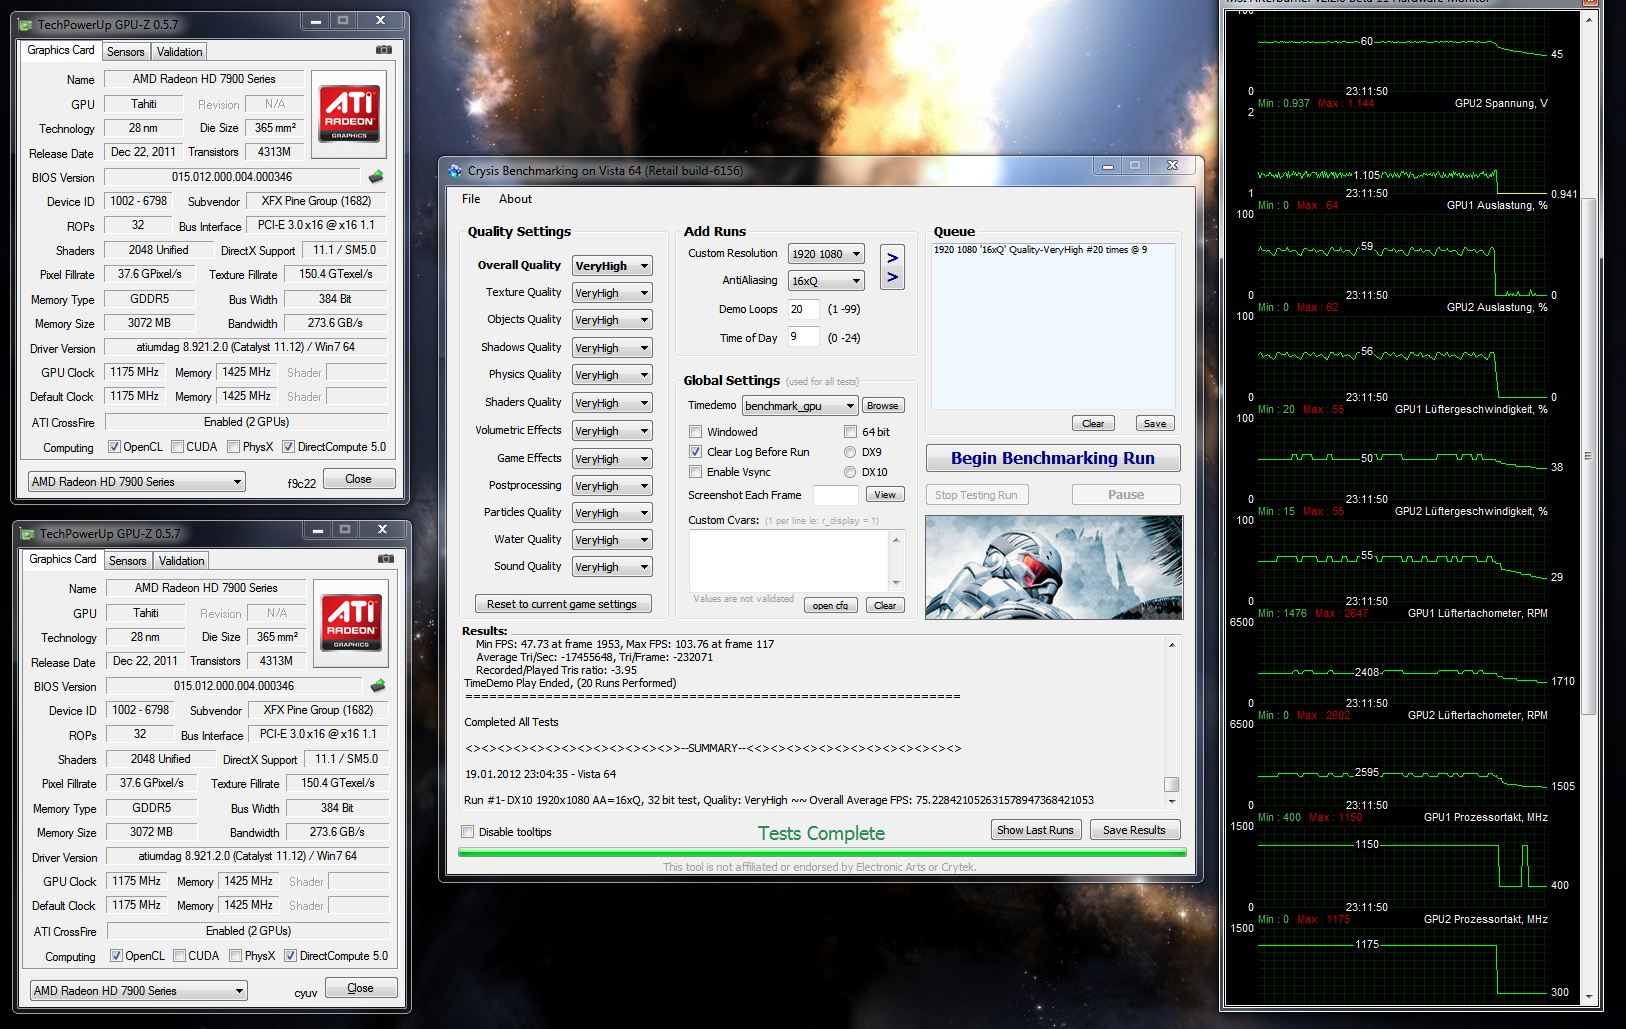Screen dimensions: 1626x1029
Task: Toggle Disable tooltips checkbox
Action: pyautogui.click(x=467, y=832)
